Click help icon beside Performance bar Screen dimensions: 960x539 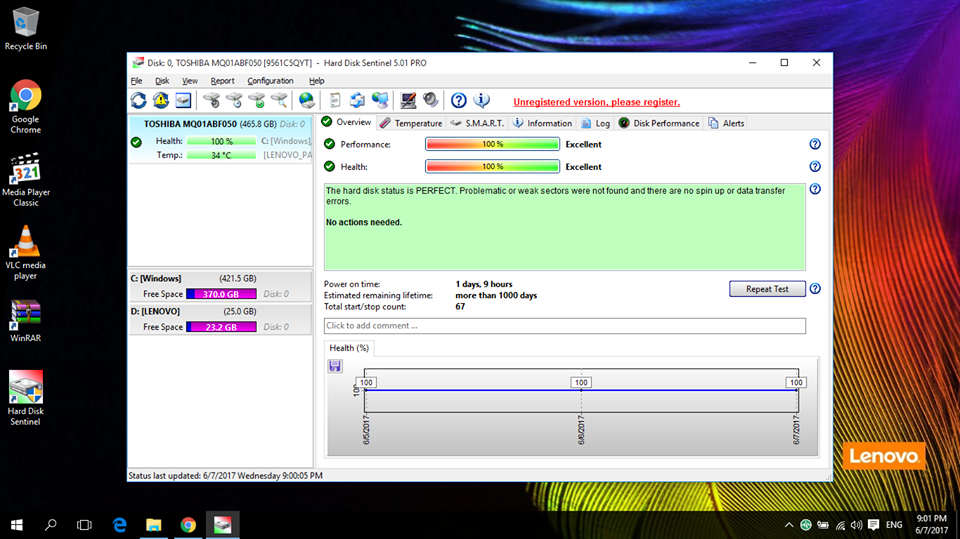(x=815, y=144)
